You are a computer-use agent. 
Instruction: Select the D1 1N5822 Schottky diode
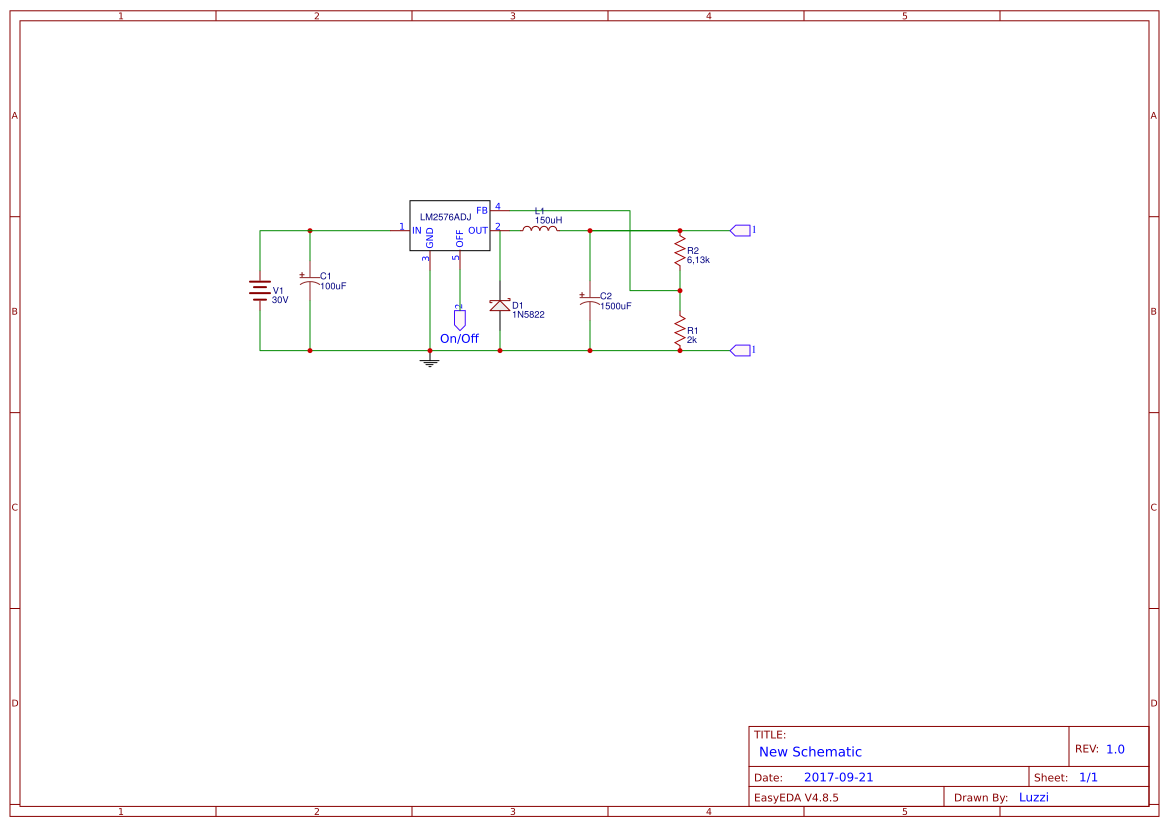pyautogui.click(x=500, y=305)
